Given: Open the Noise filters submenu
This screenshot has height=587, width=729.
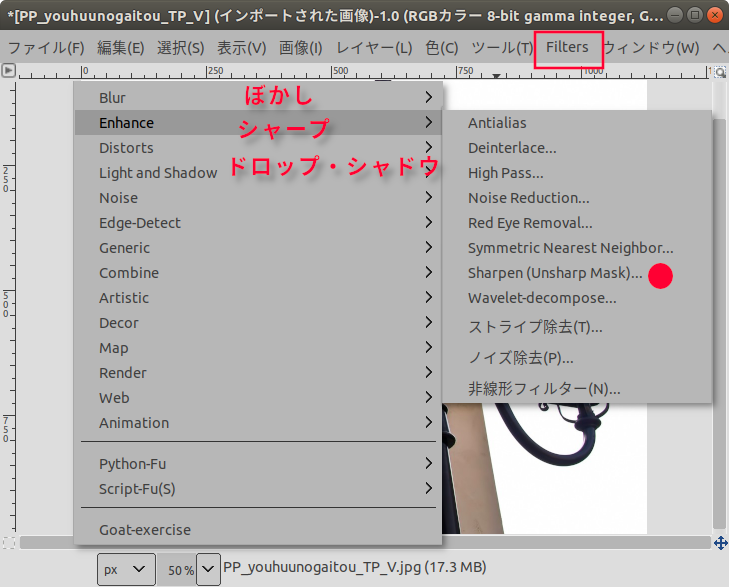Looking at the screenshot, I should coord(258,198).
